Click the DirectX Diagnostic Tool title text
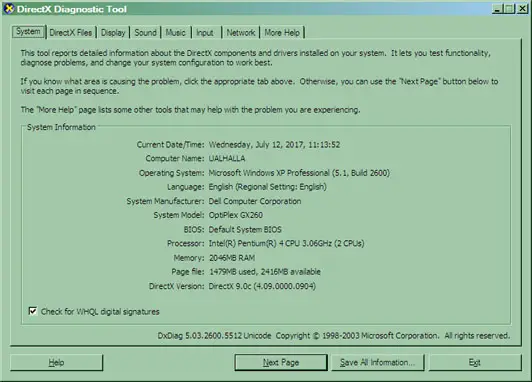This screenshot has width=532, height=382. pyautogui.click(x=72, y=9)
